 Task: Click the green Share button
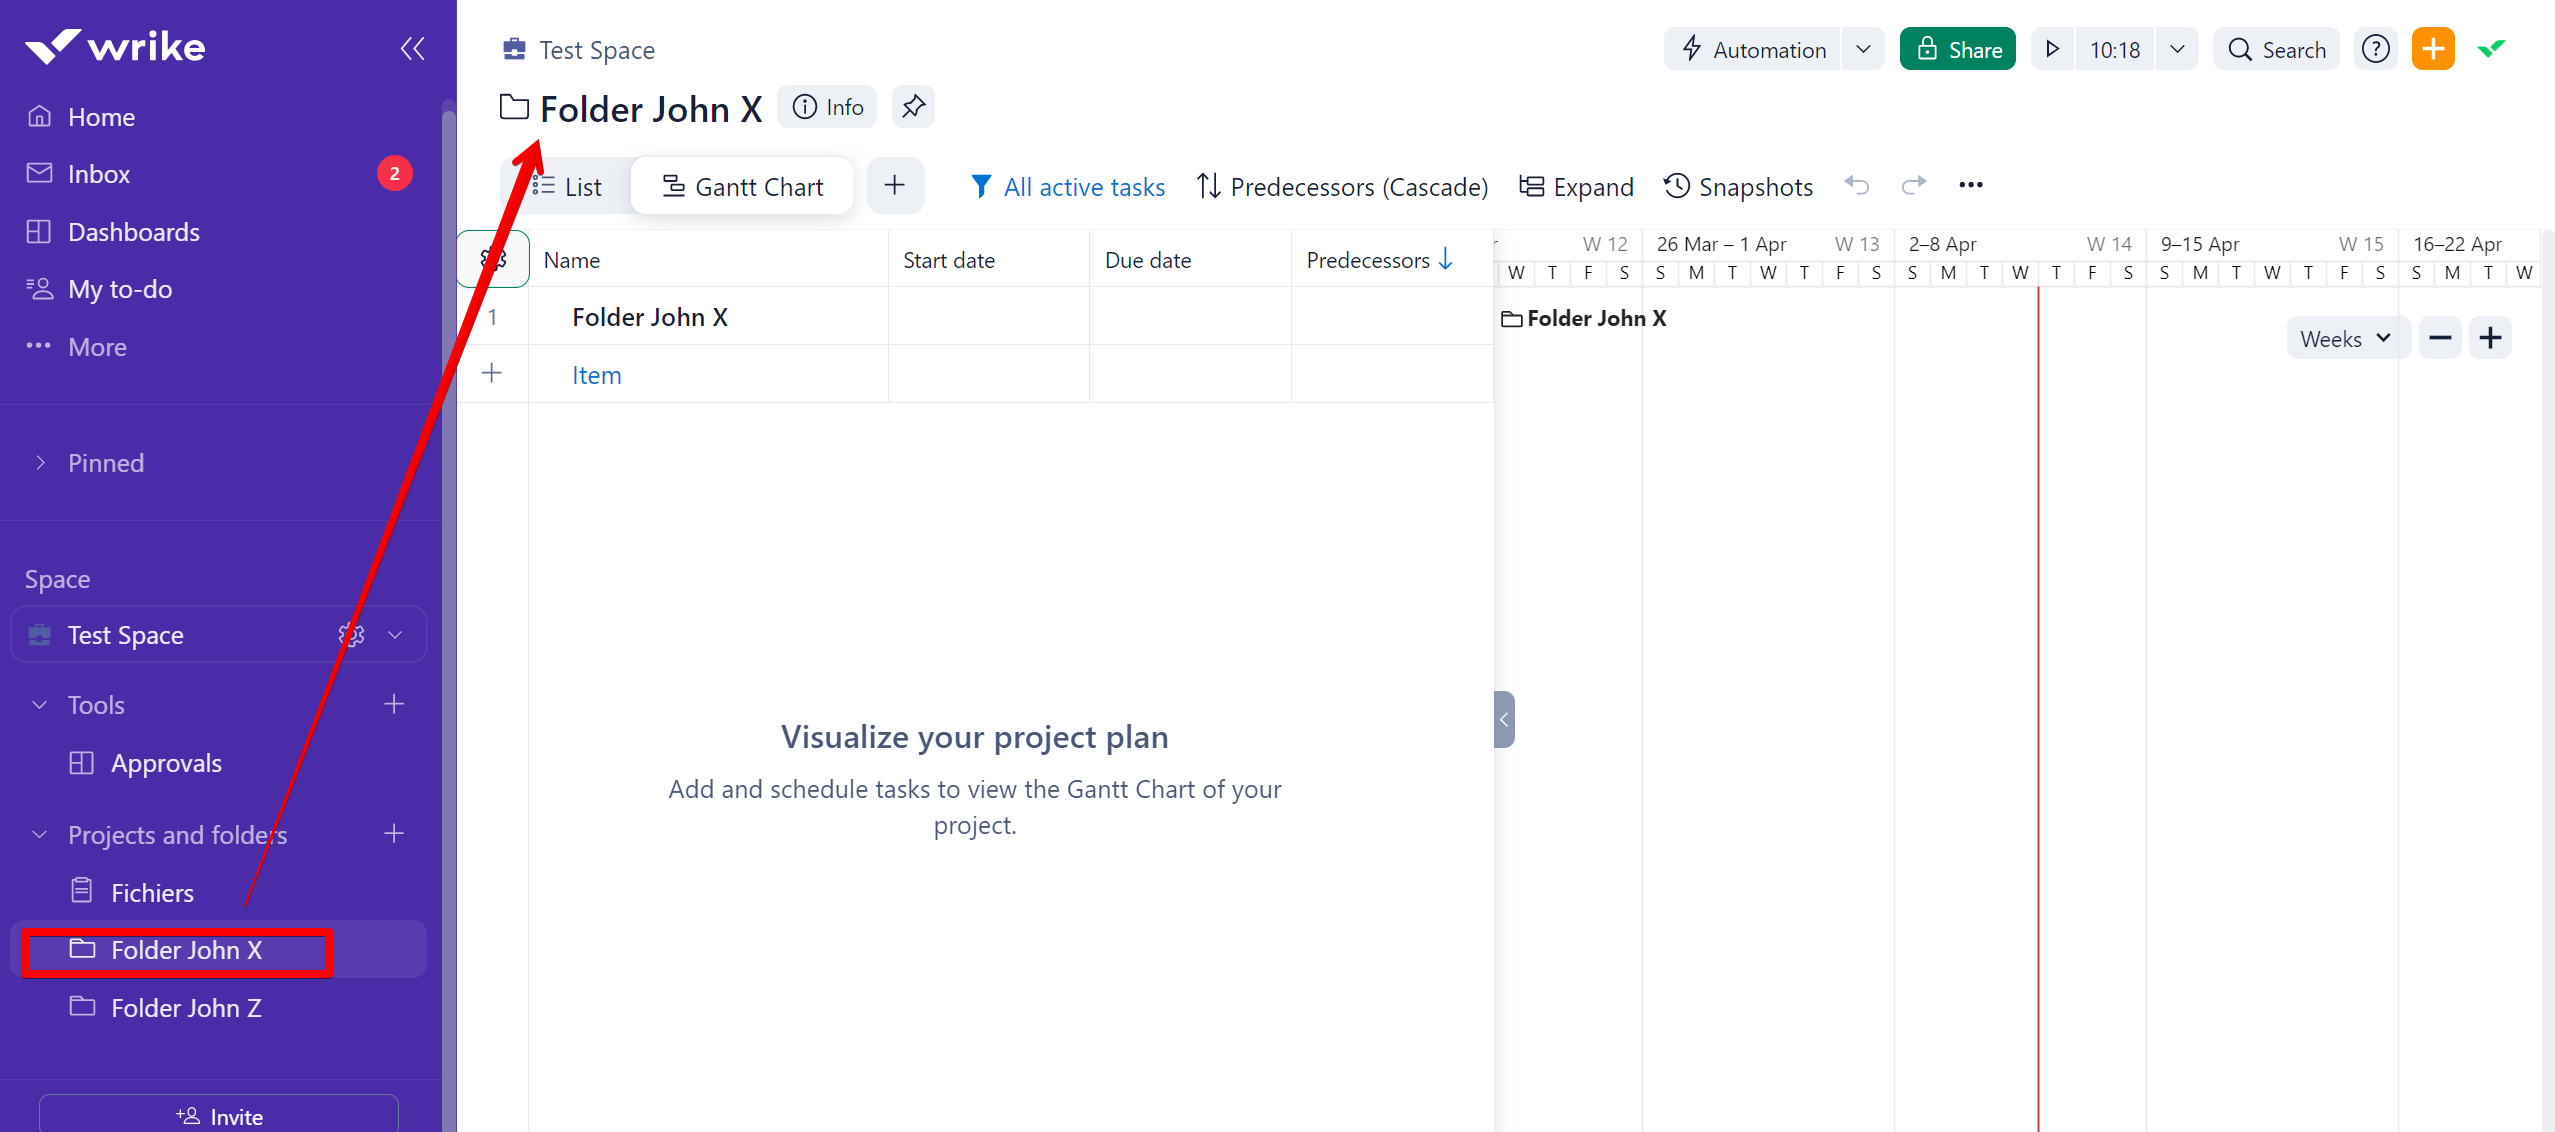[x=1957, y=49]
